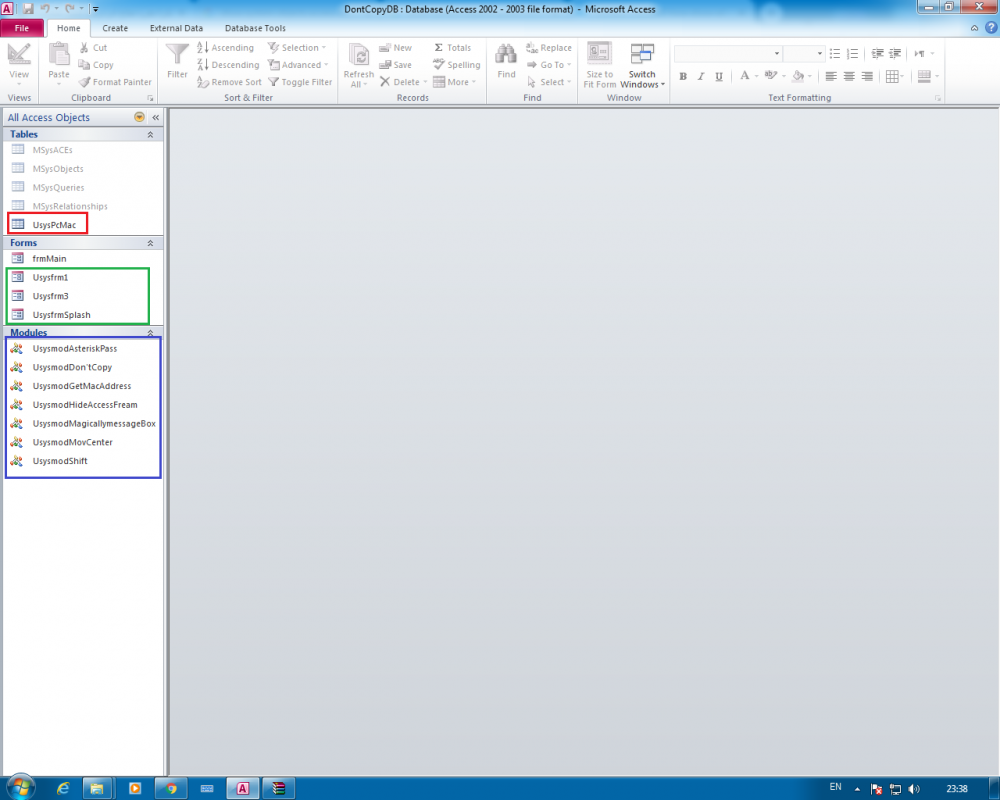Close the navigation pane shutter bar
Viewport: 1000px width, 800px height.
(x=156, y=117)
